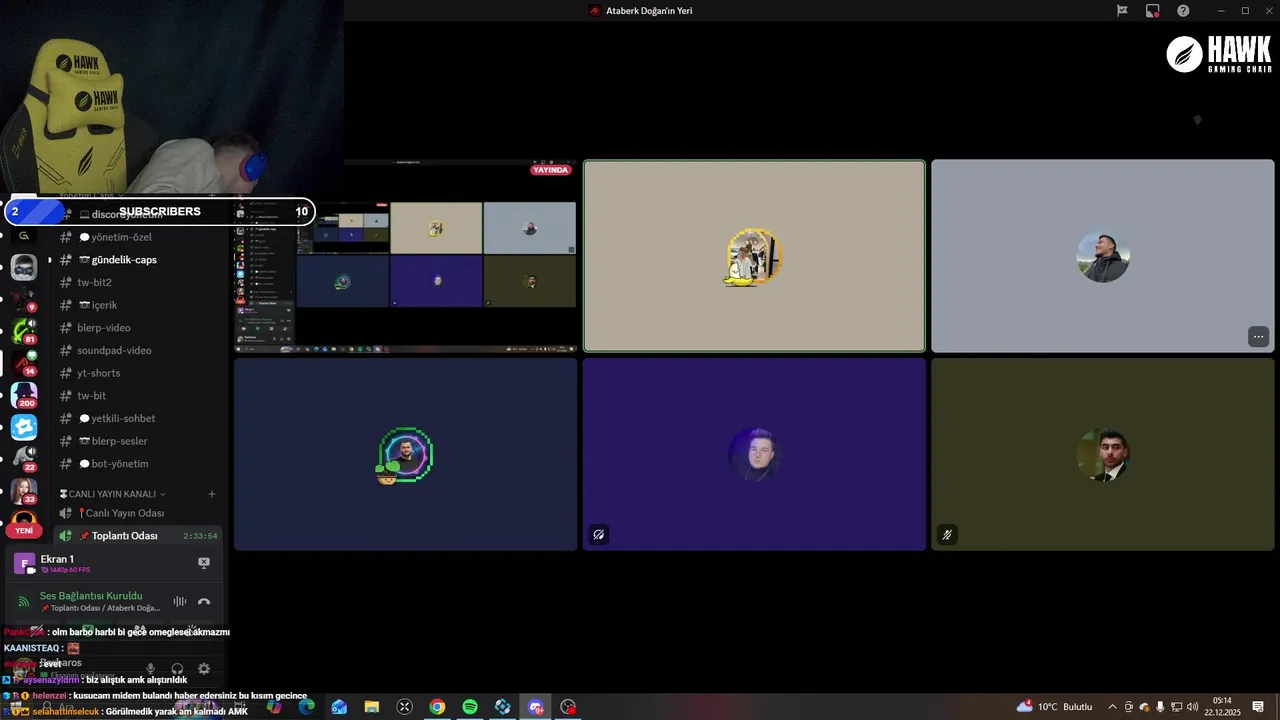Open masked-face avatar server icon

(x=24, y=267)
